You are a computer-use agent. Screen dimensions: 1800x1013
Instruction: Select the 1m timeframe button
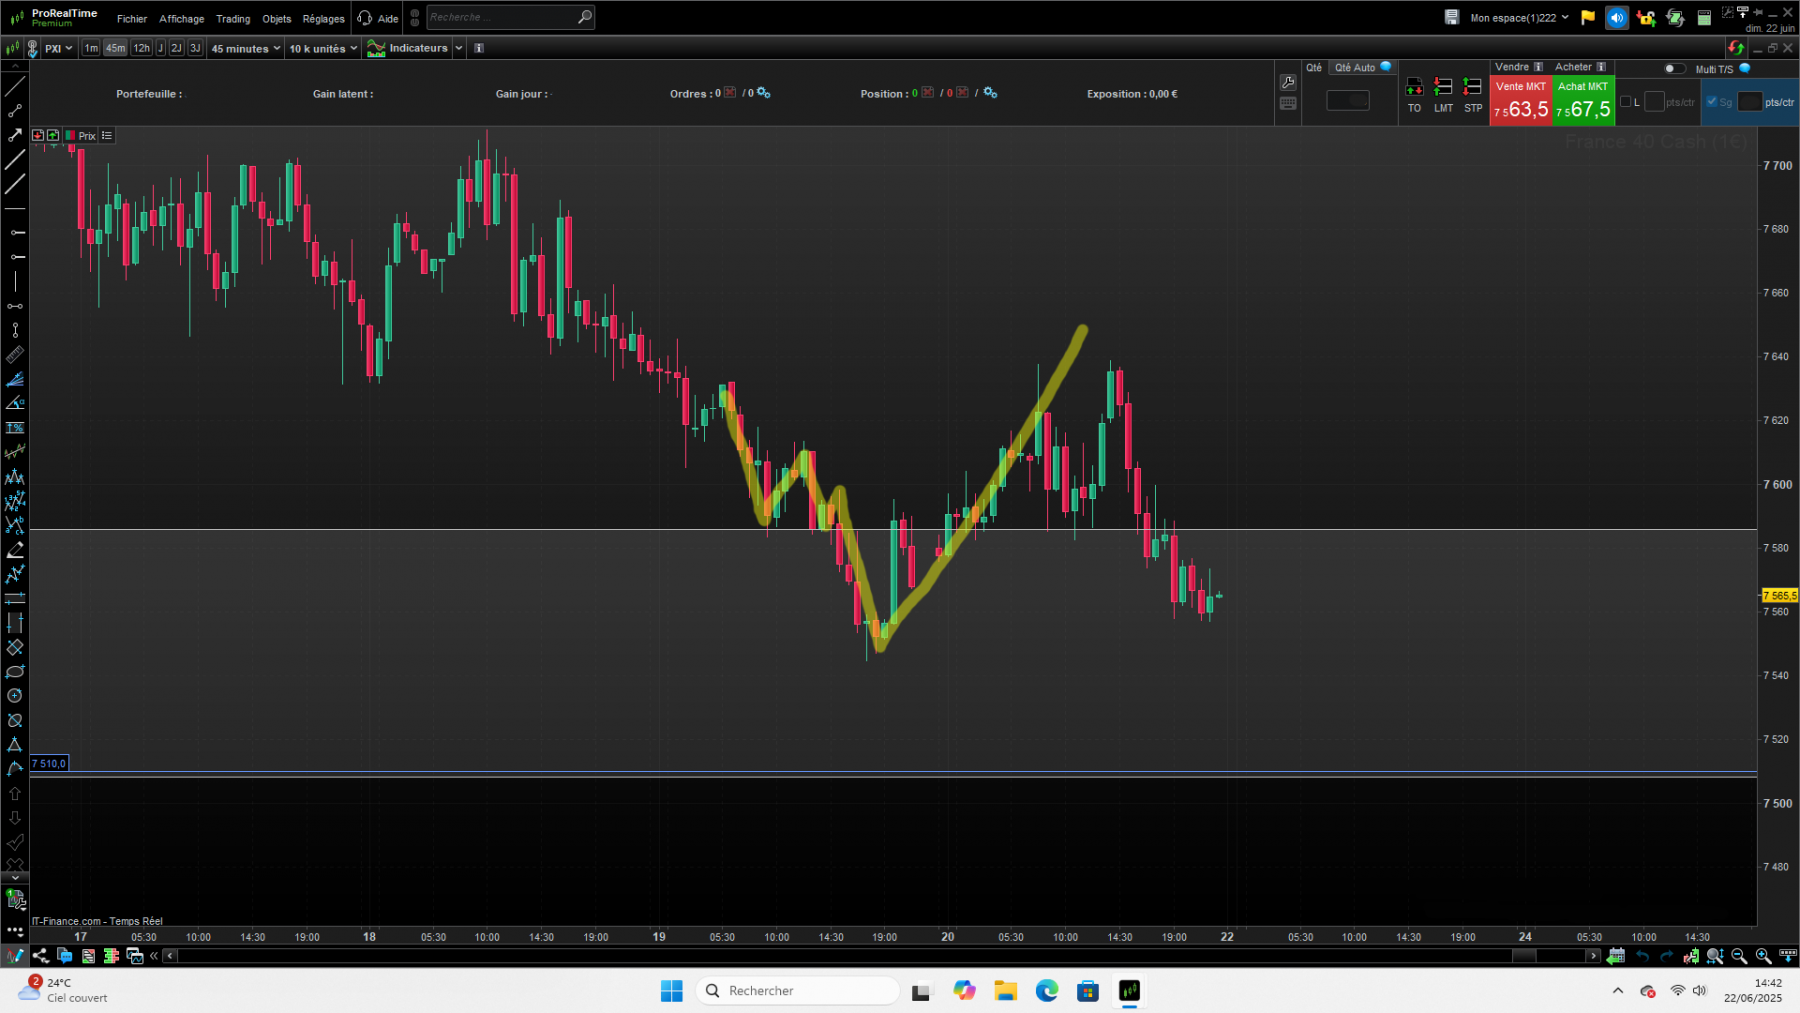(x=91, y=48)
